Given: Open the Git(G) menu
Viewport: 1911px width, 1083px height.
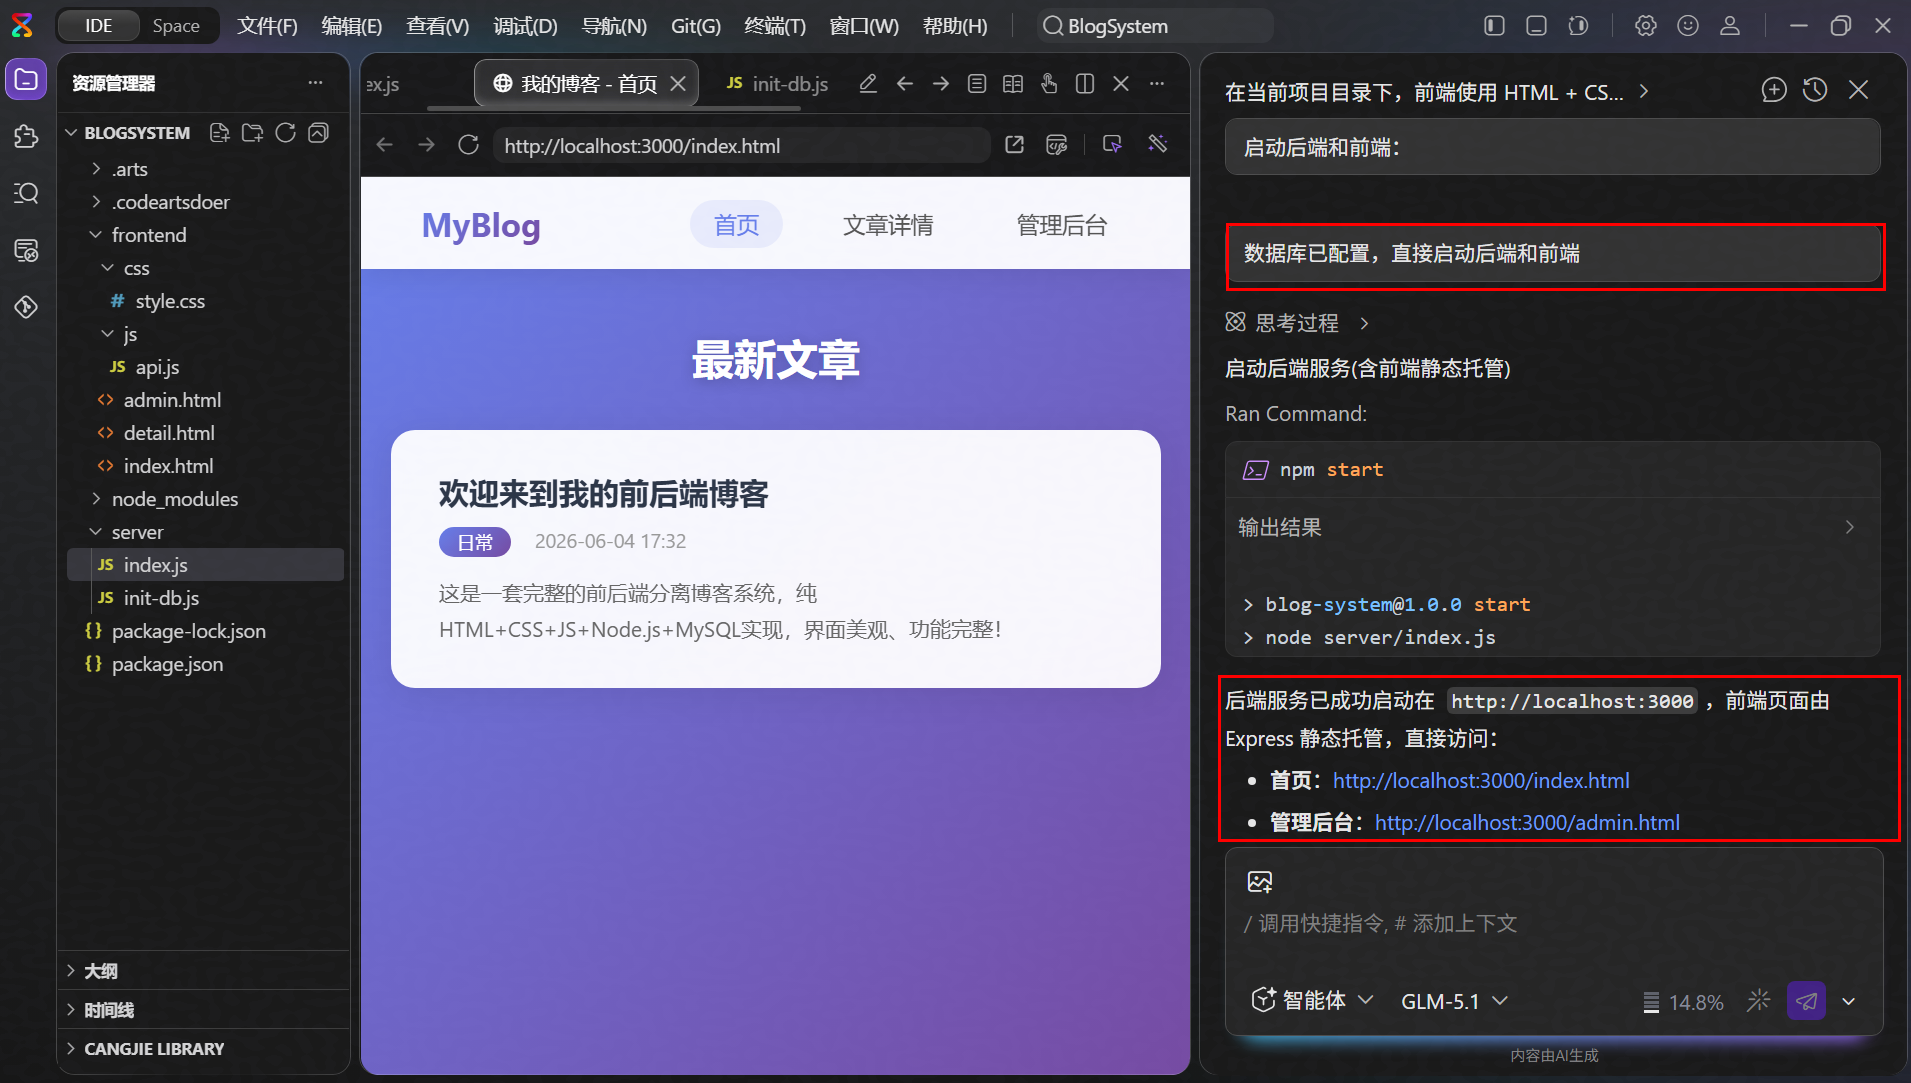Looking at the screenshot, I should (695, 26).
